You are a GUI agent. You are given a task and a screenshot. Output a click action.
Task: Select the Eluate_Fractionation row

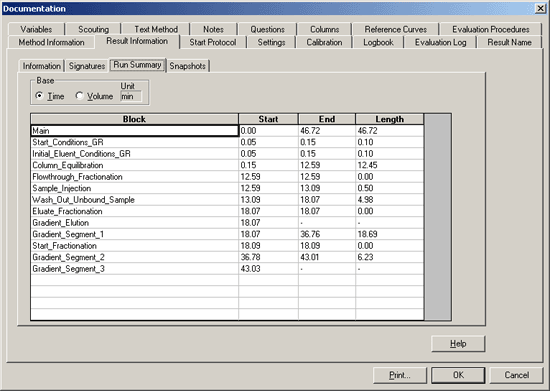click(227, 211)
